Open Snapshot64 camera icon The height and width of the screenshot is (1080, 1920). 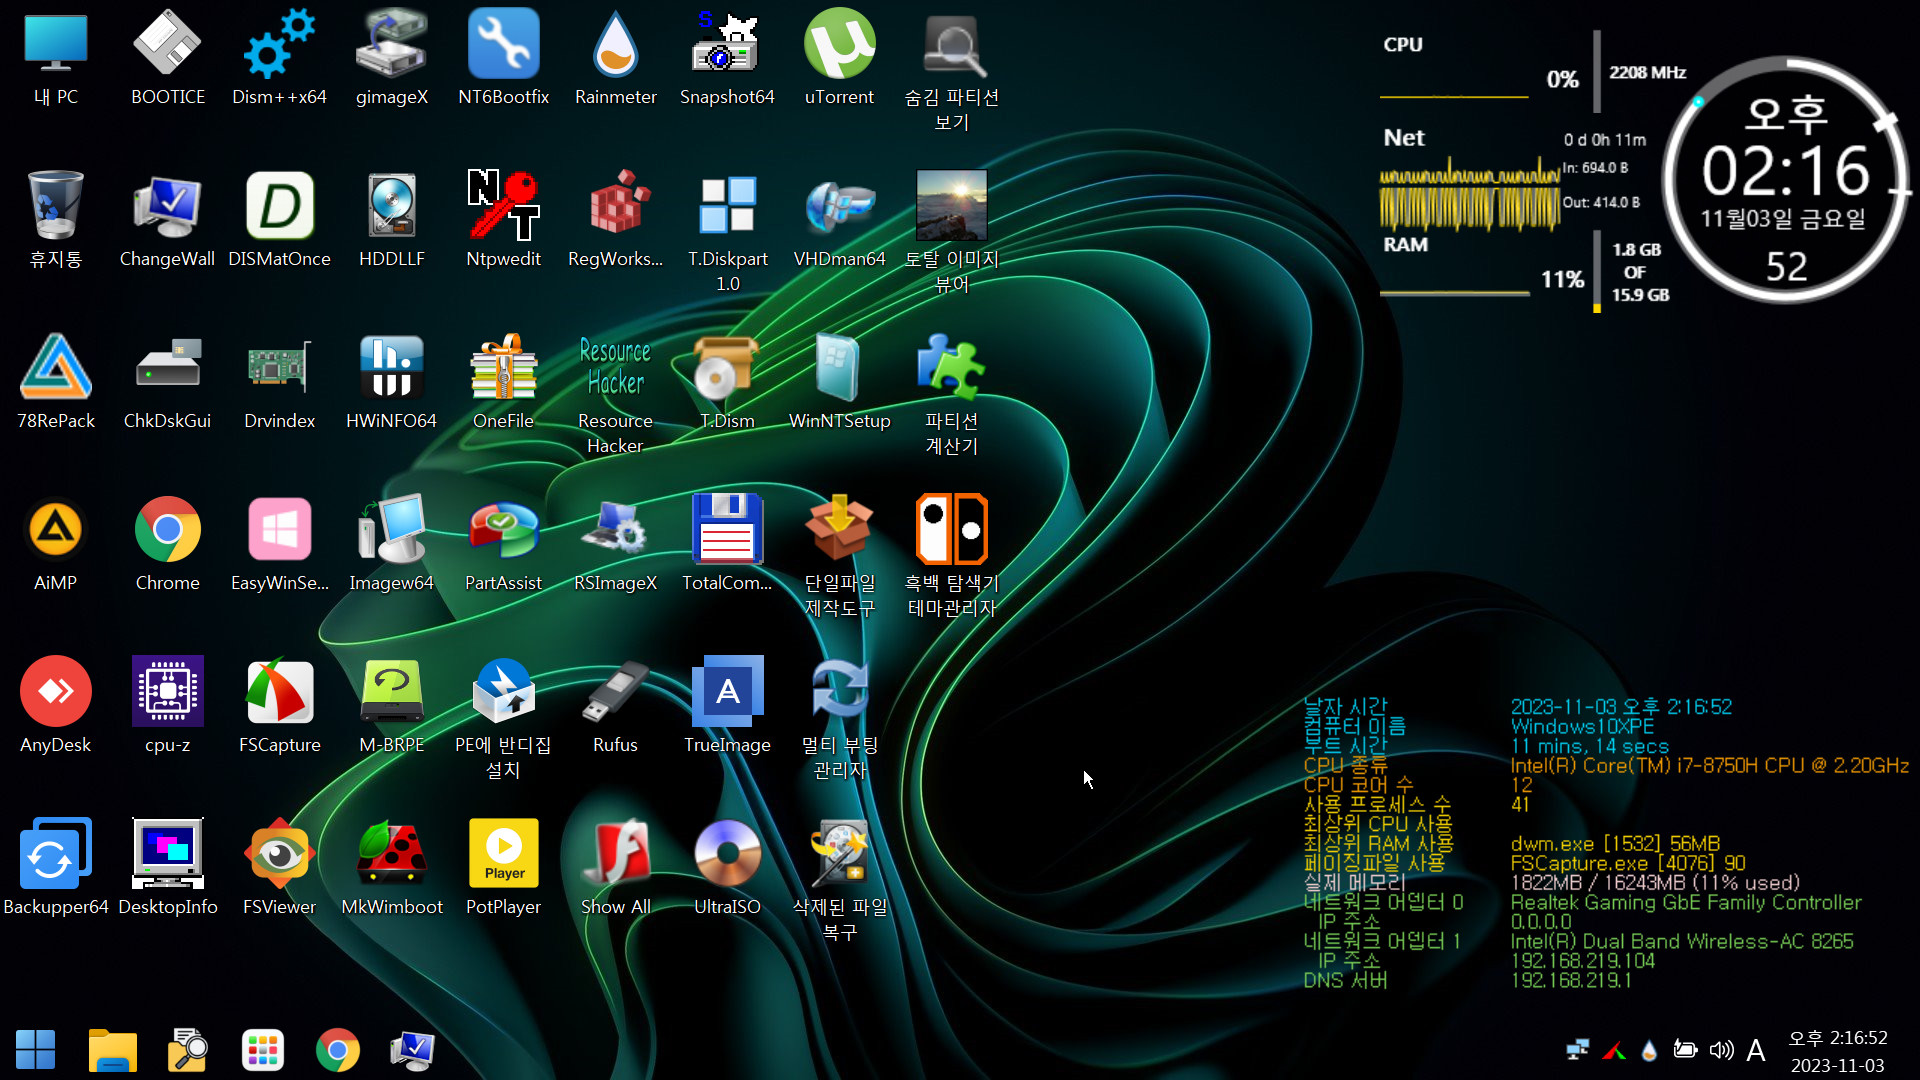pos(728,58)
